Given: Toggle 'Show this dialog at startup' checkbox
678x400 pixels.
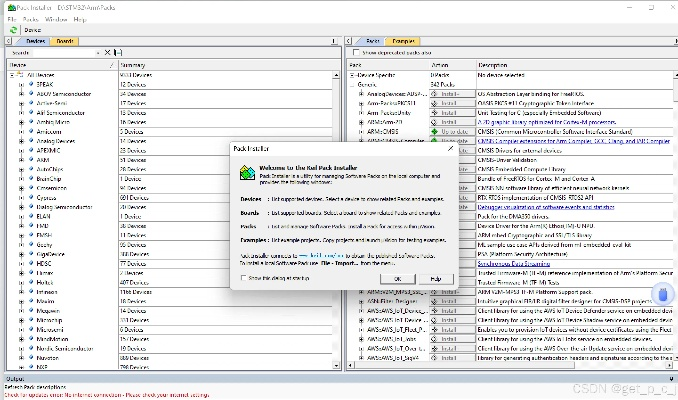Looking at the screenshot, I should (243, 277).
